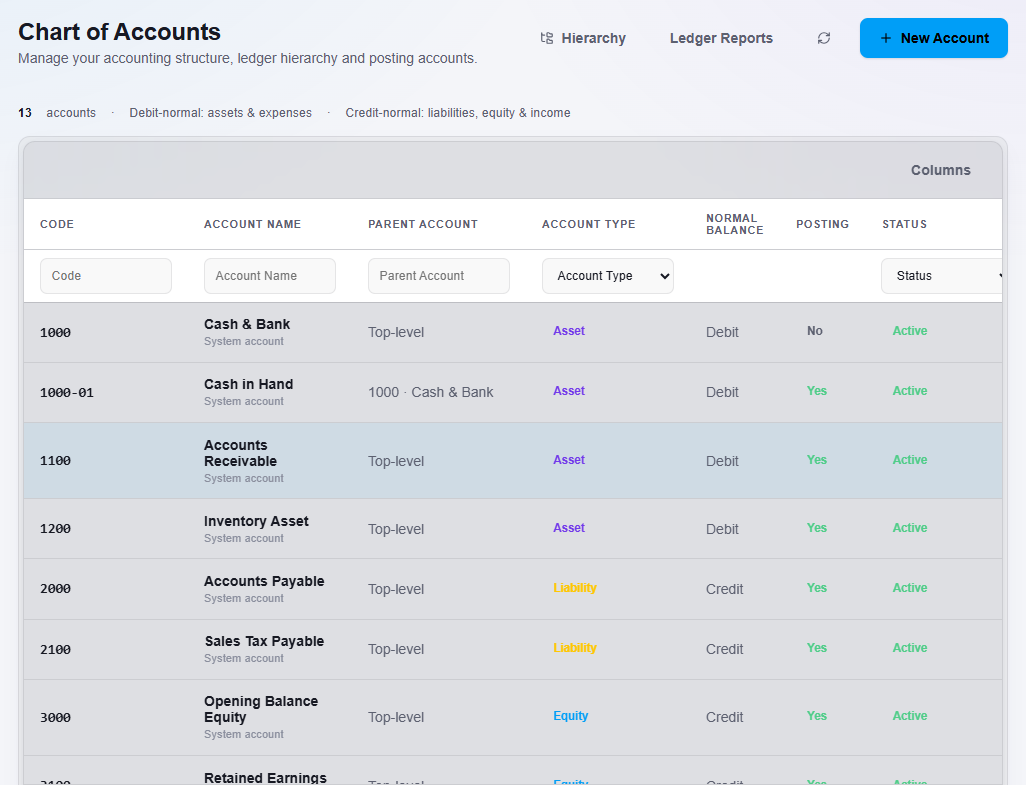
Task: Select the Inventory Asset account name
Action: pos(256,521)
